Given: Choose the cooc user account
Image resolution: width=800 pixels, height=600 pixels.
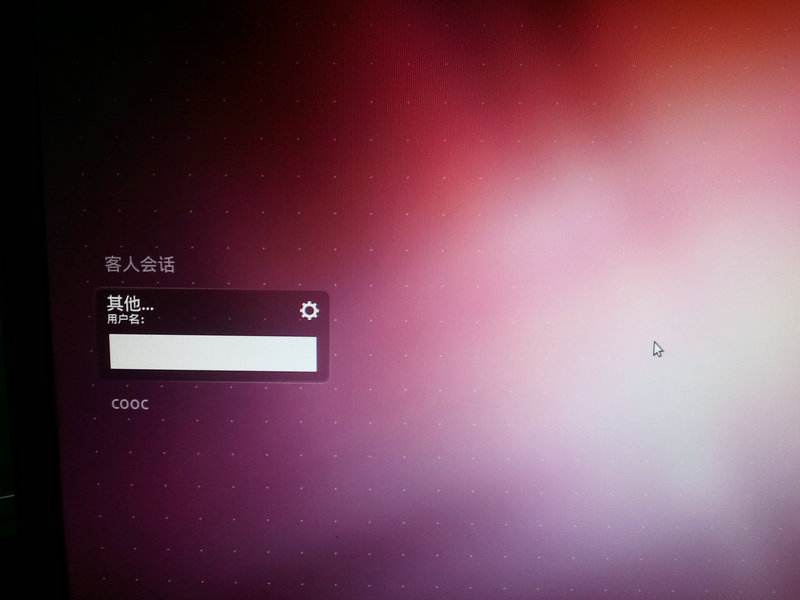Looking at the screenshot, I should click(x=130, y=404).
